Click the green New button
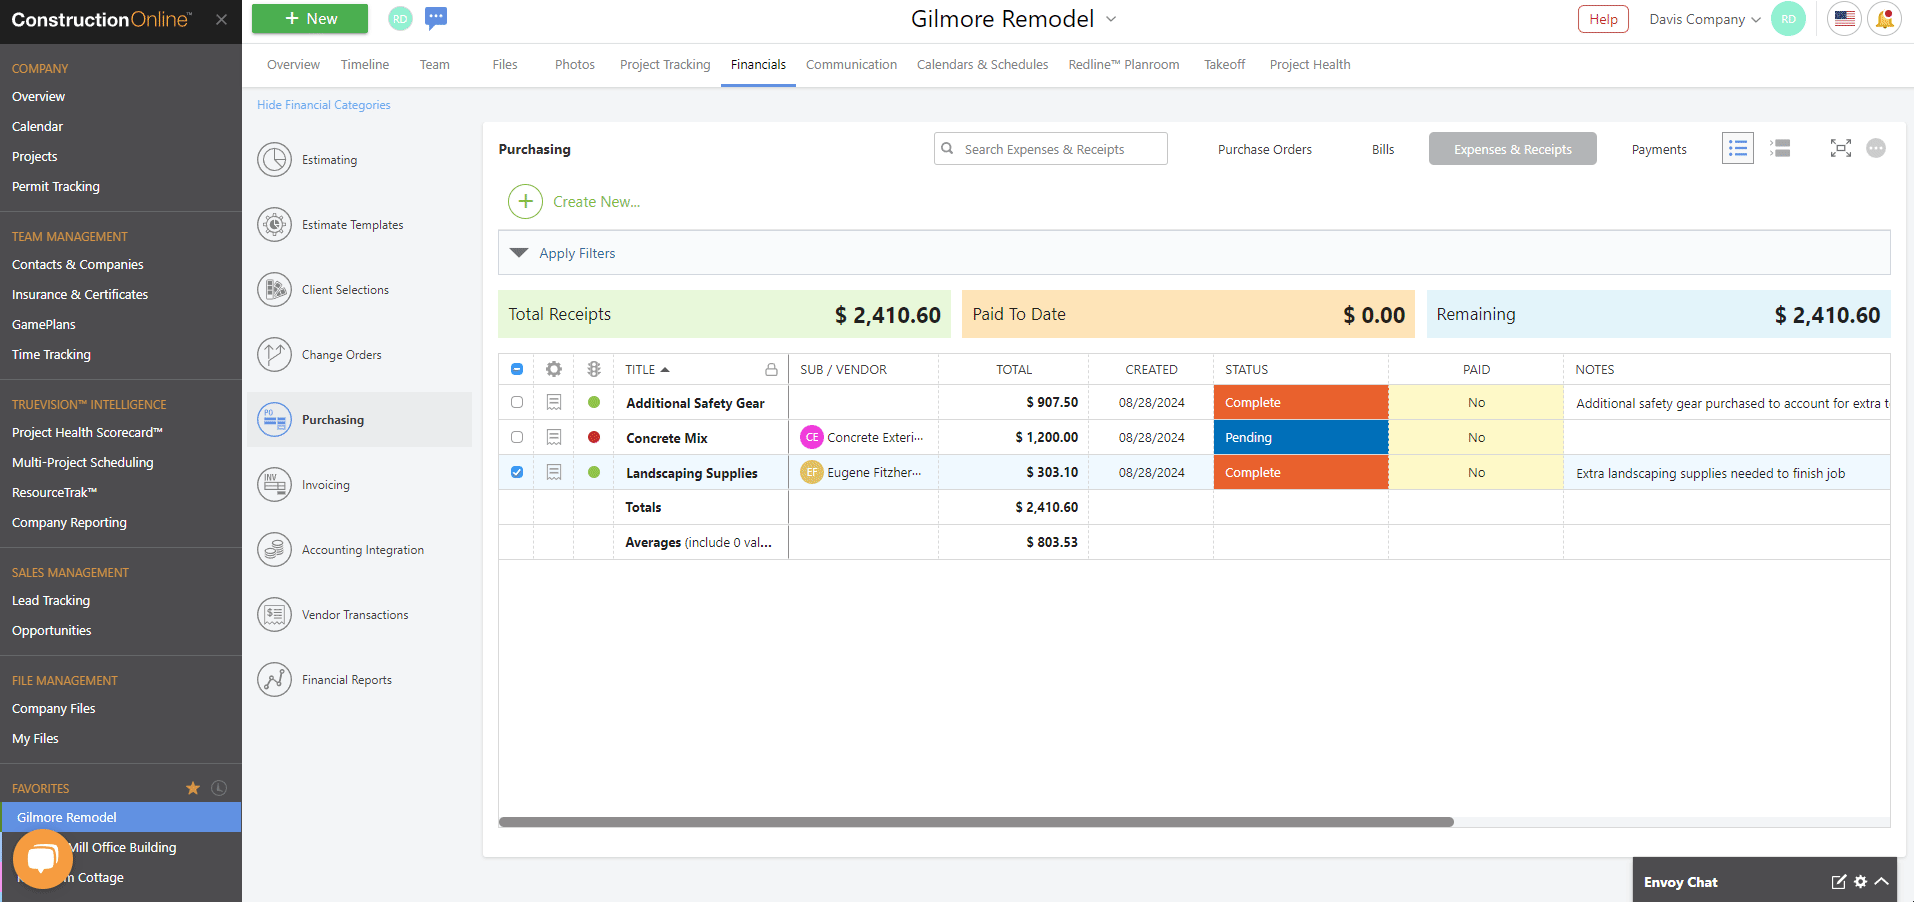1914x902 pixels. (x=310, y=19)
